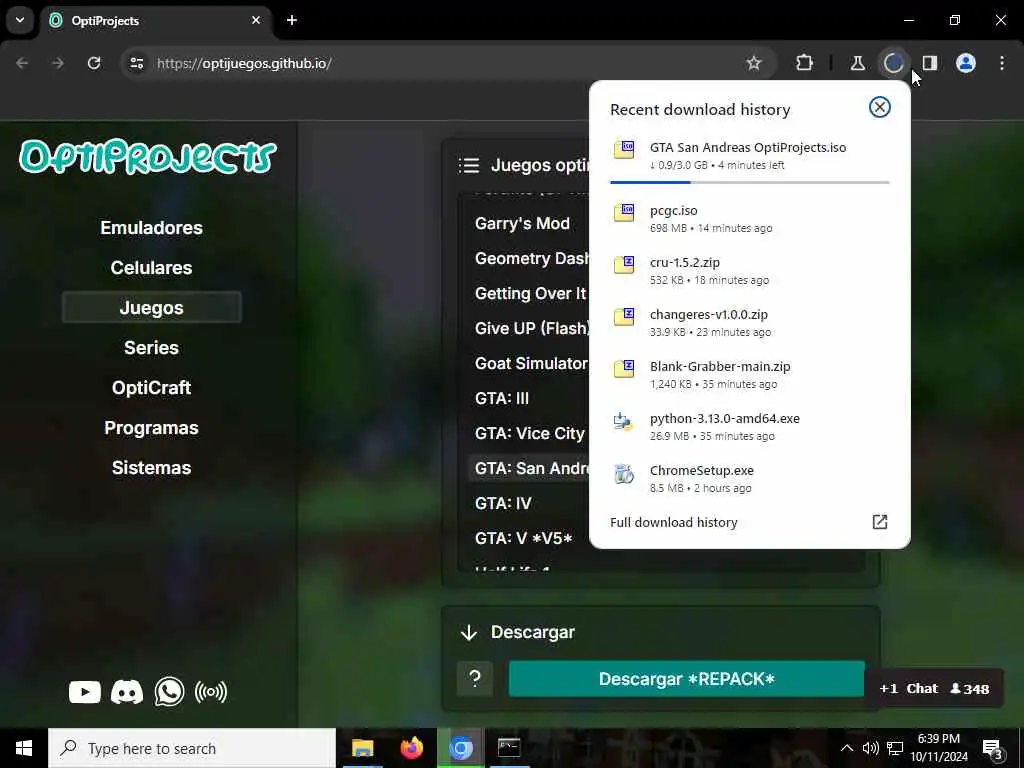This screenshot has width=1024, height=768.
Task: Click the python-3.13.0-amd64.exe installer icon
Action: (x=624, y=421)
